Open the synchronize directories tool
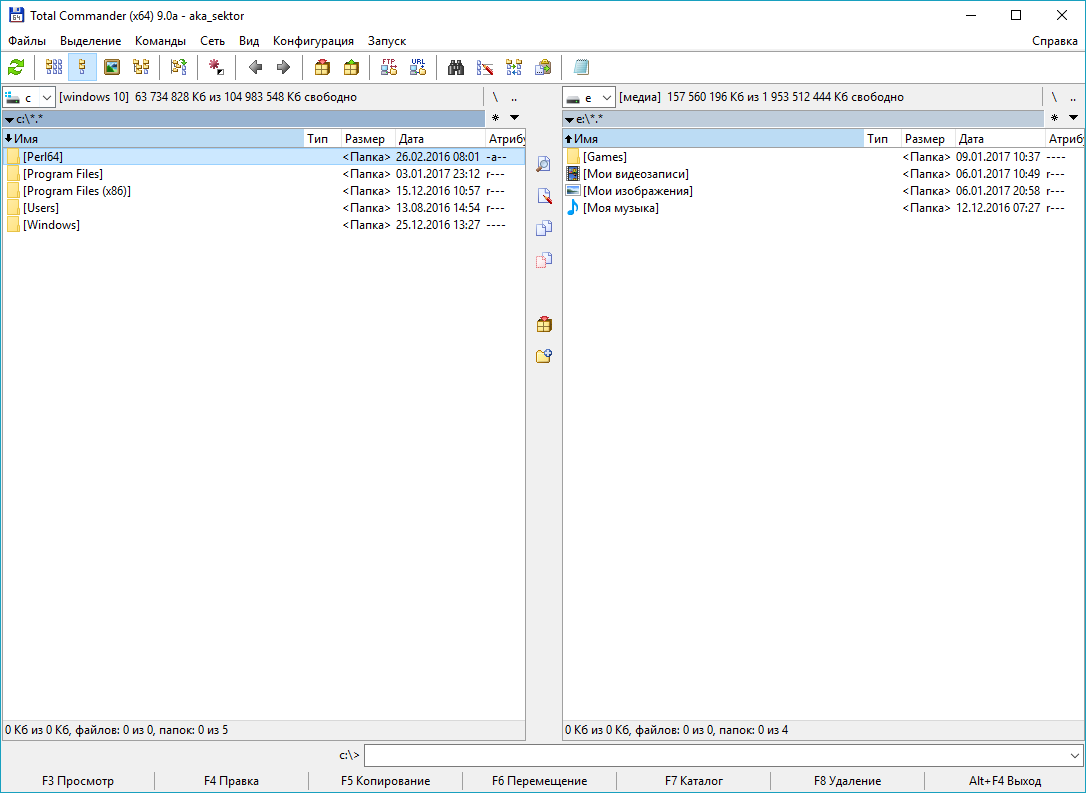 (x=514, y=67)
